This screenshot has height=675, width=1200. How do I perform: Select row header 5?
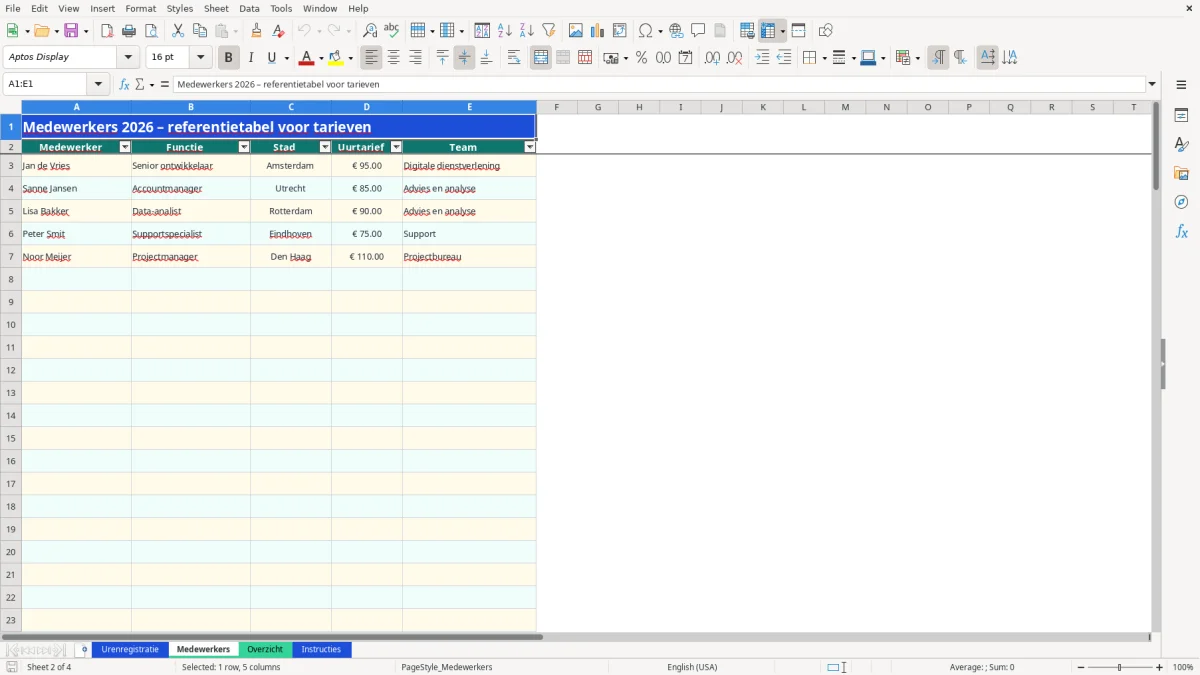pos(11,211)
